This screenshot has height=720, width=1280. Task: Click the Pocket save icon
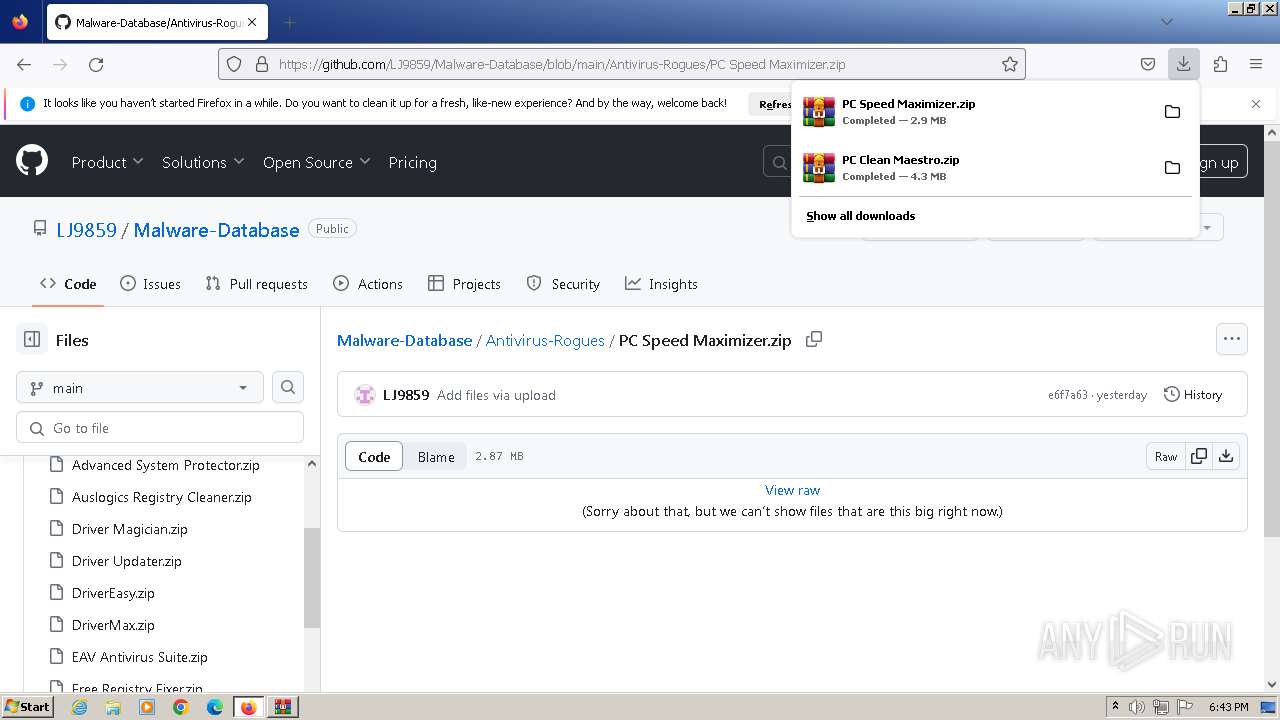point(1148,64)
